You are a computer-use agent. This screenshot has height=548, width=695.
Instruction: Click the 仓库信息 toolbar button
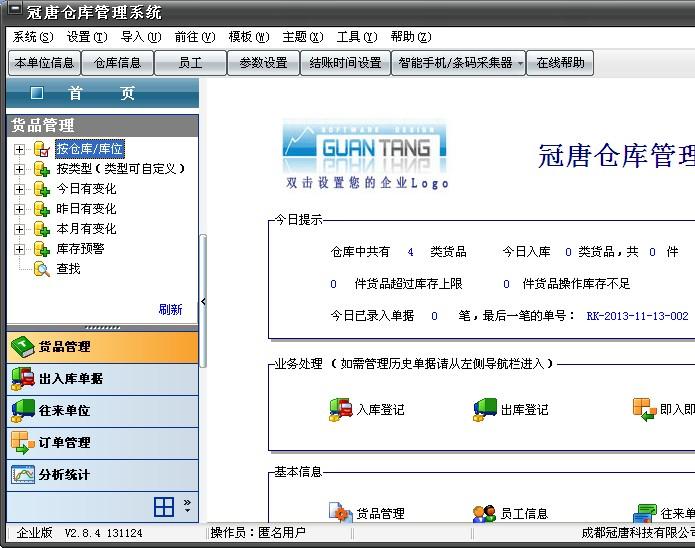coord(117,63)
